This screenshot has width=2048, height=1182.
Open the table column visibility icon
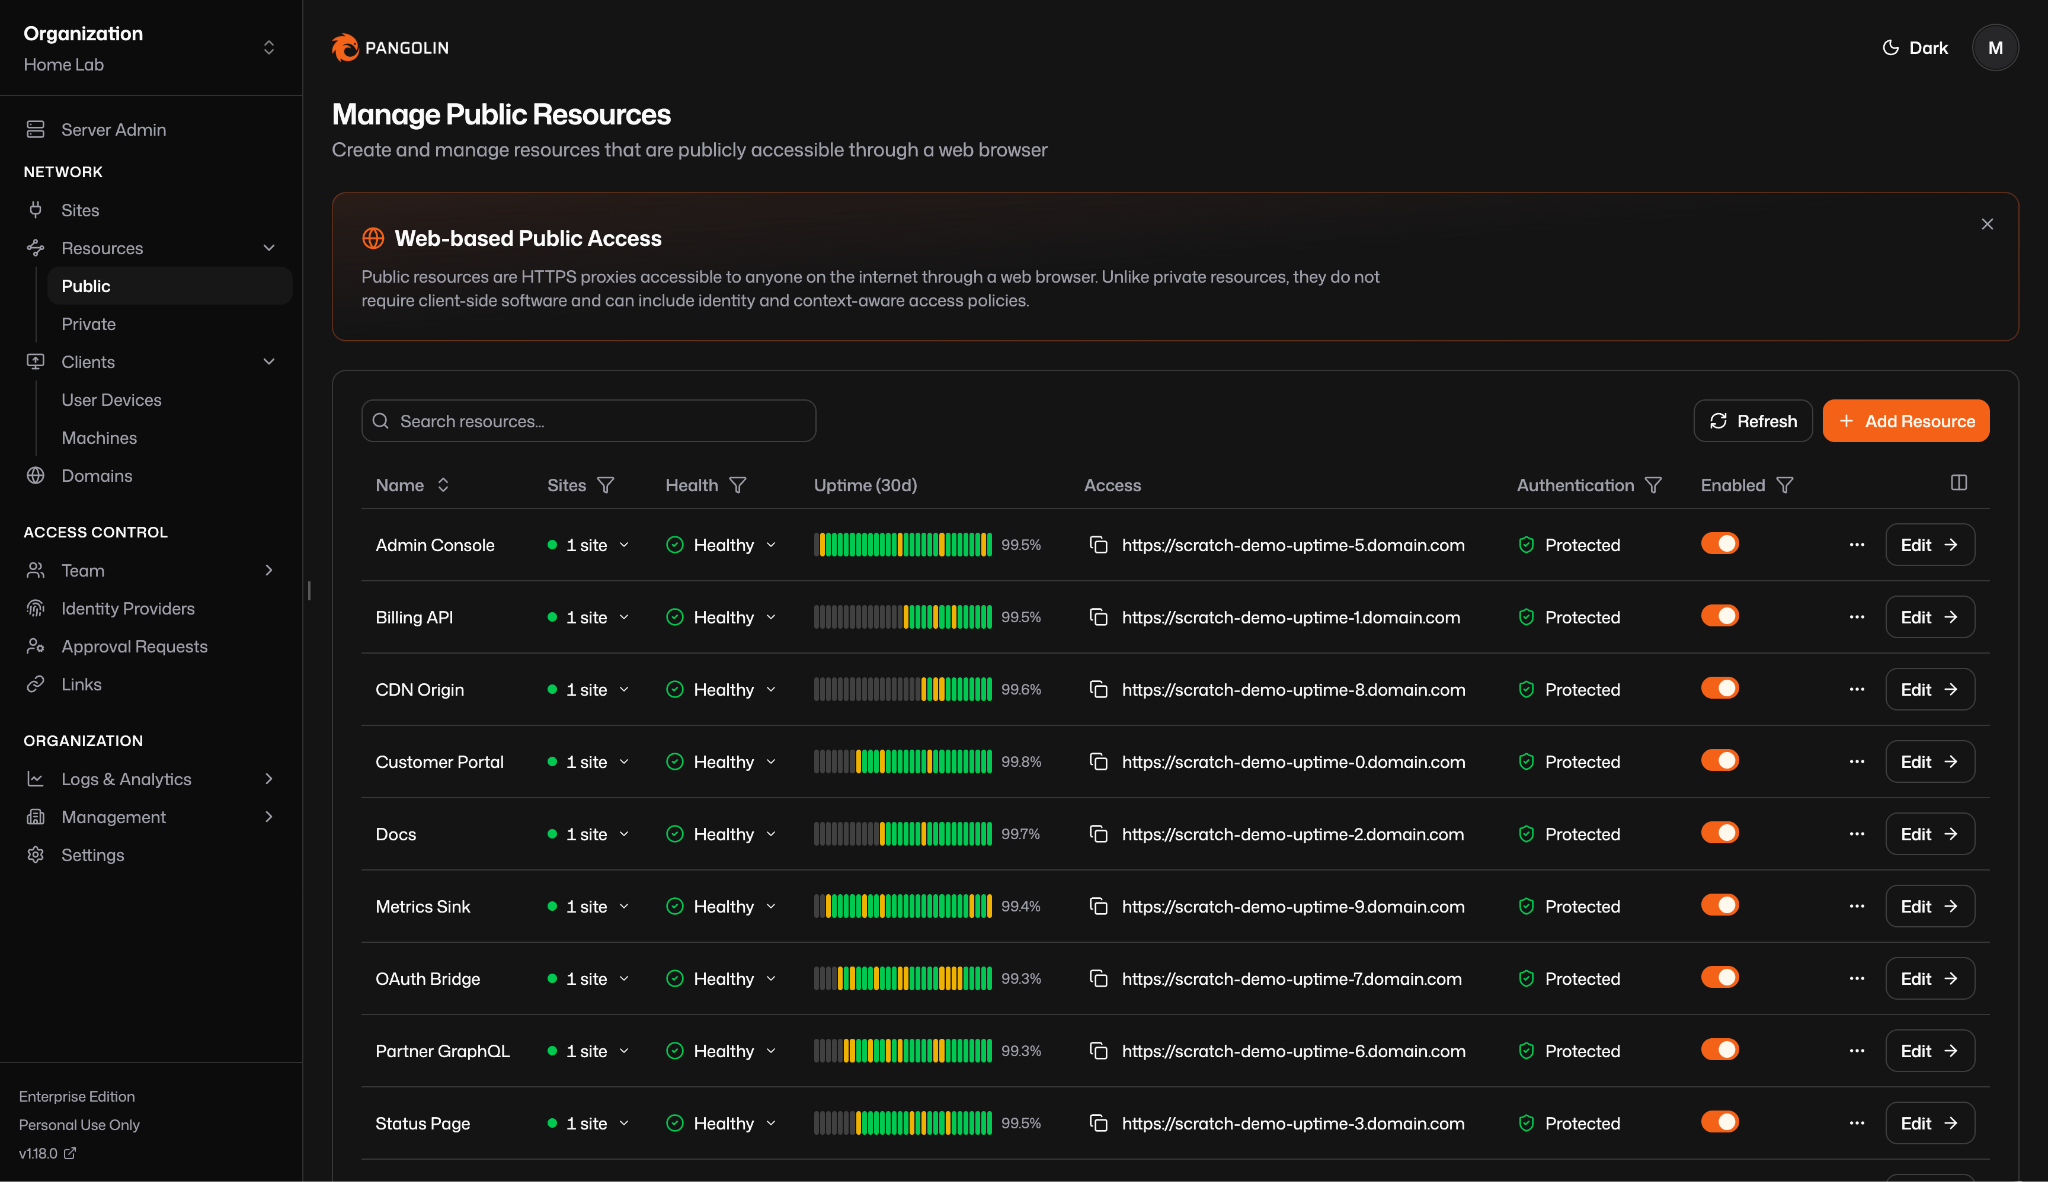tap(1958, 483)
